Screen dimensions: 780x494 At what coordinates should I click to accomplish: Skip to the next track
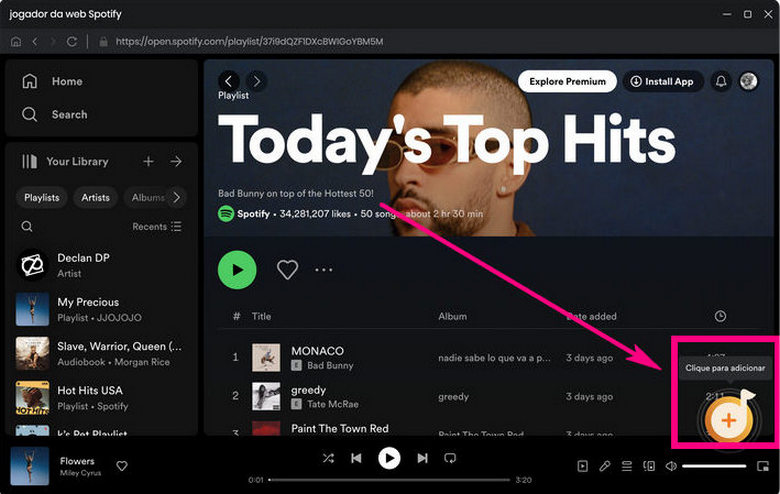(422, 458)
